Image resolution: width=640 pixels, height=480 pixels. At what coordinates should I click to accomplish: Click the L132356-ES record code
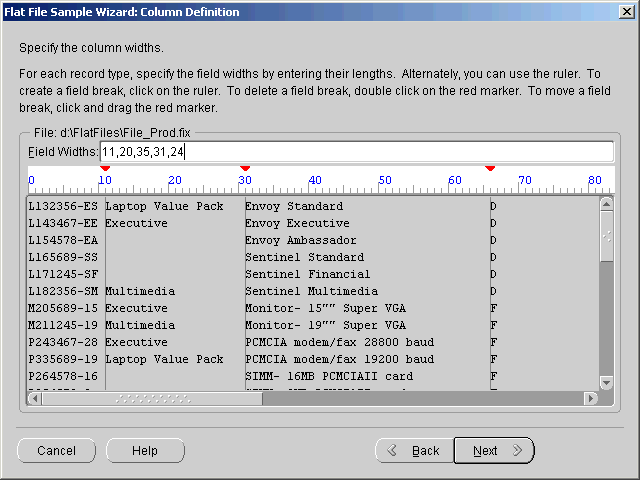(63, 207)
